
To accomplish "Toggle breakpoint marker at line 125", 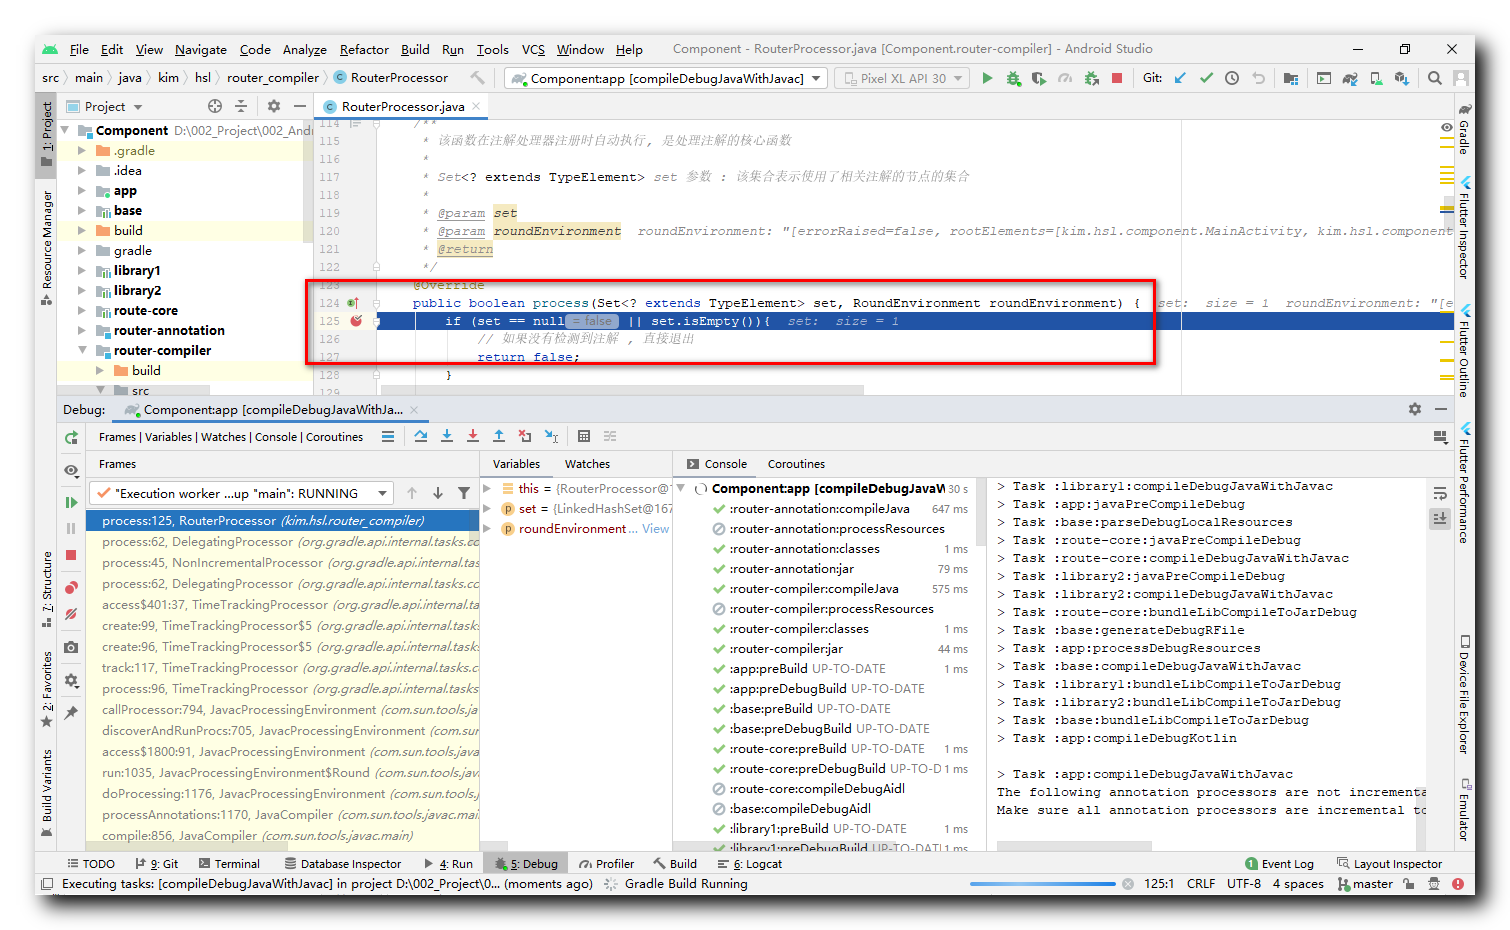I will pyautogui.click(x=356, y=321).
